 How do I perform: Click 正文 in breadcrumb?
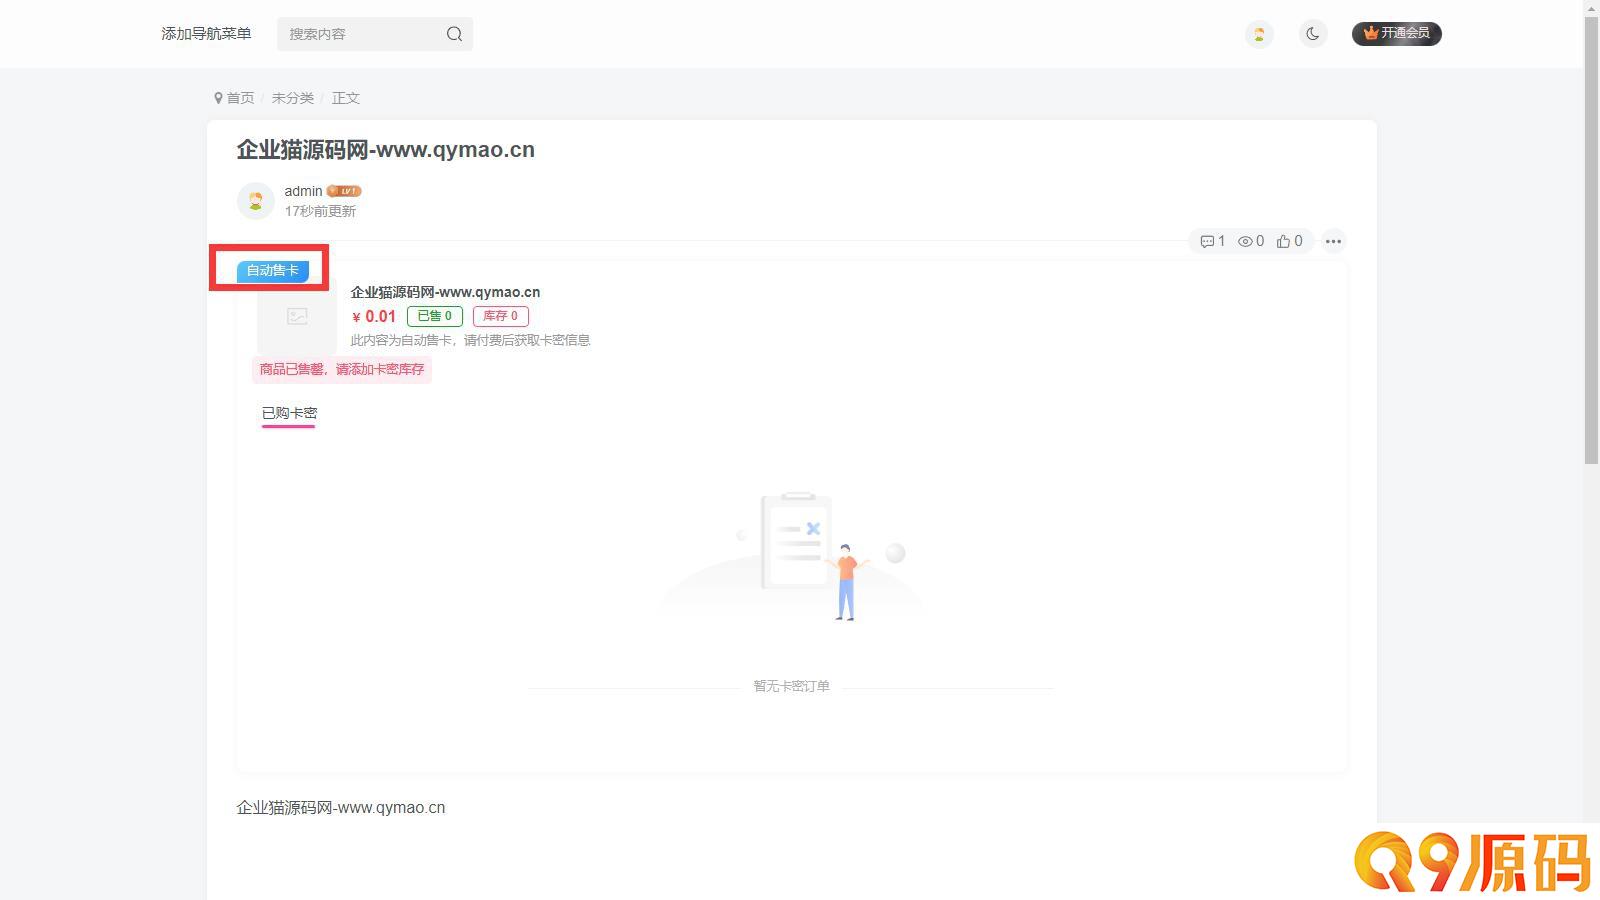tap(346, 98)
